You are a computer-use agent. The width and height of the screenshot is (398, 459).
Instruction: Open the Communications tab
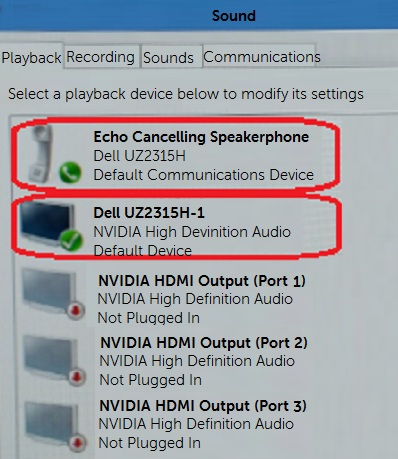point(260,56)
